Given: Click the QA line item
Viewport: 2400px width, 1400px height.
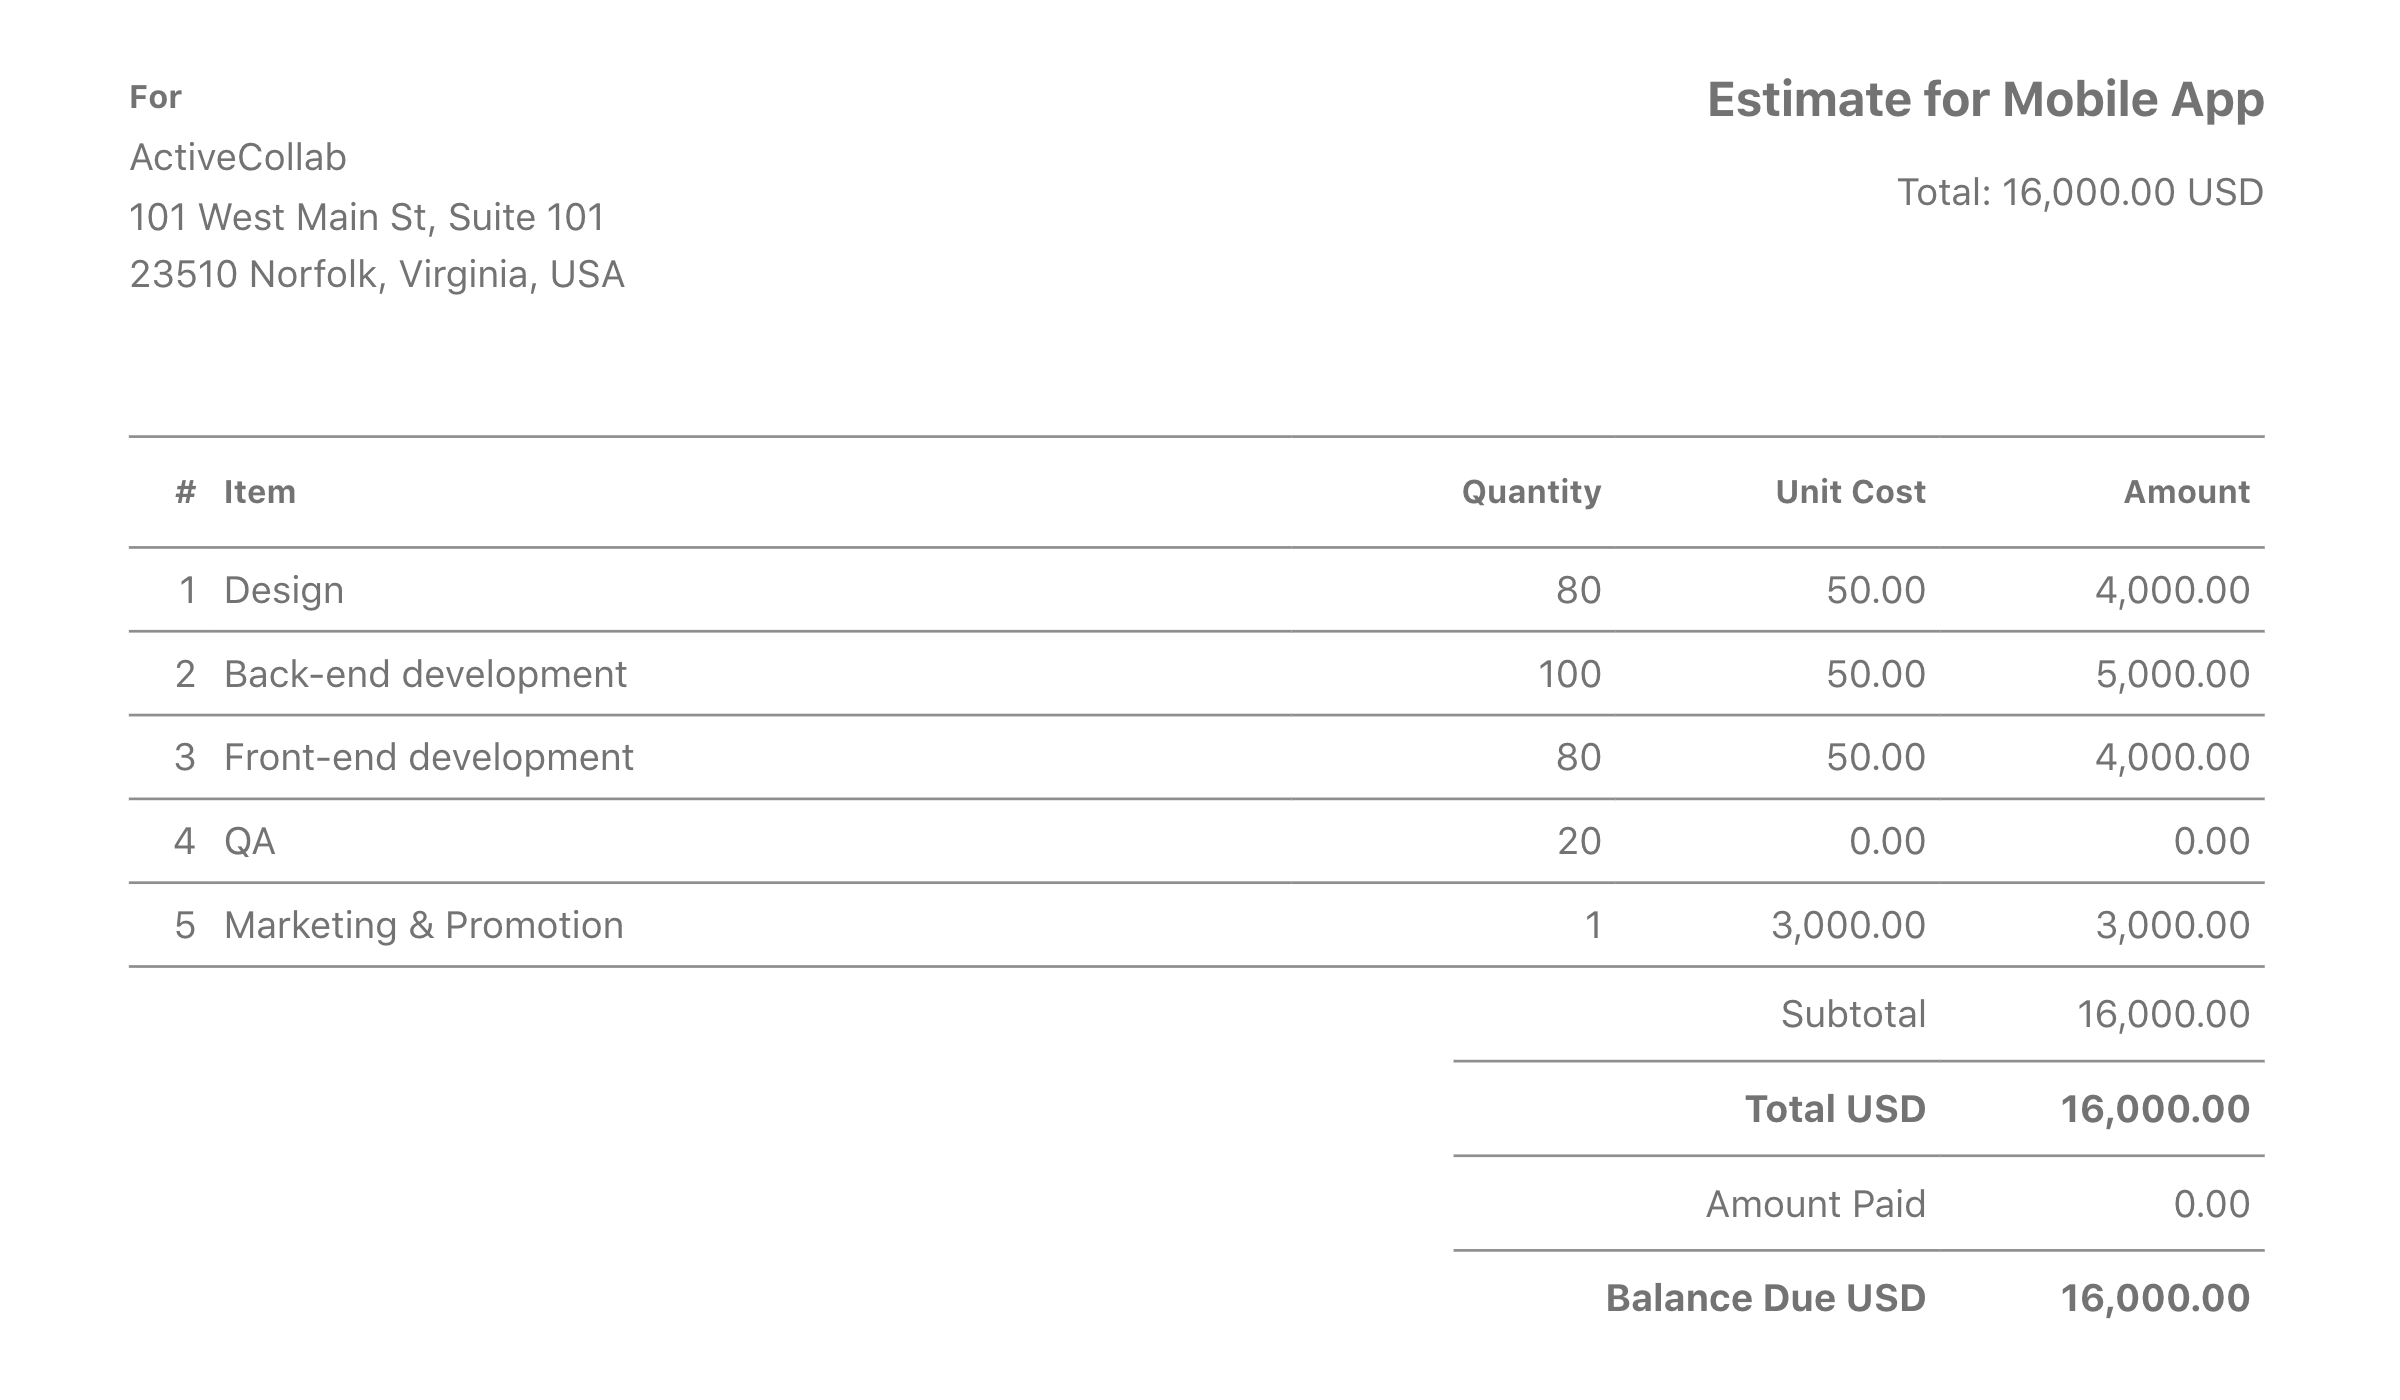Looking at the screenshot, I should [249, 841].
